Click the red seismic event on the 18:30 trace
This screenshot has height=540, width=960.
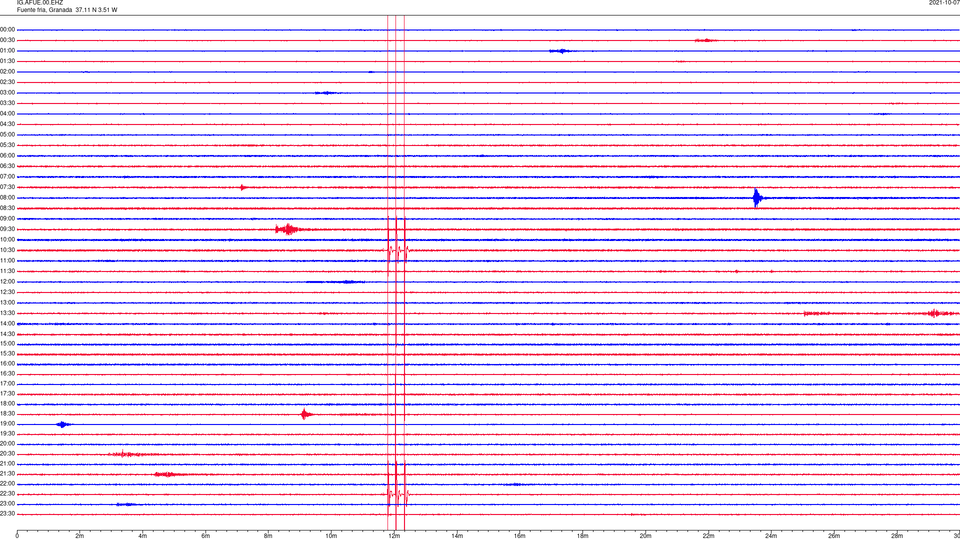pos(306,414)
